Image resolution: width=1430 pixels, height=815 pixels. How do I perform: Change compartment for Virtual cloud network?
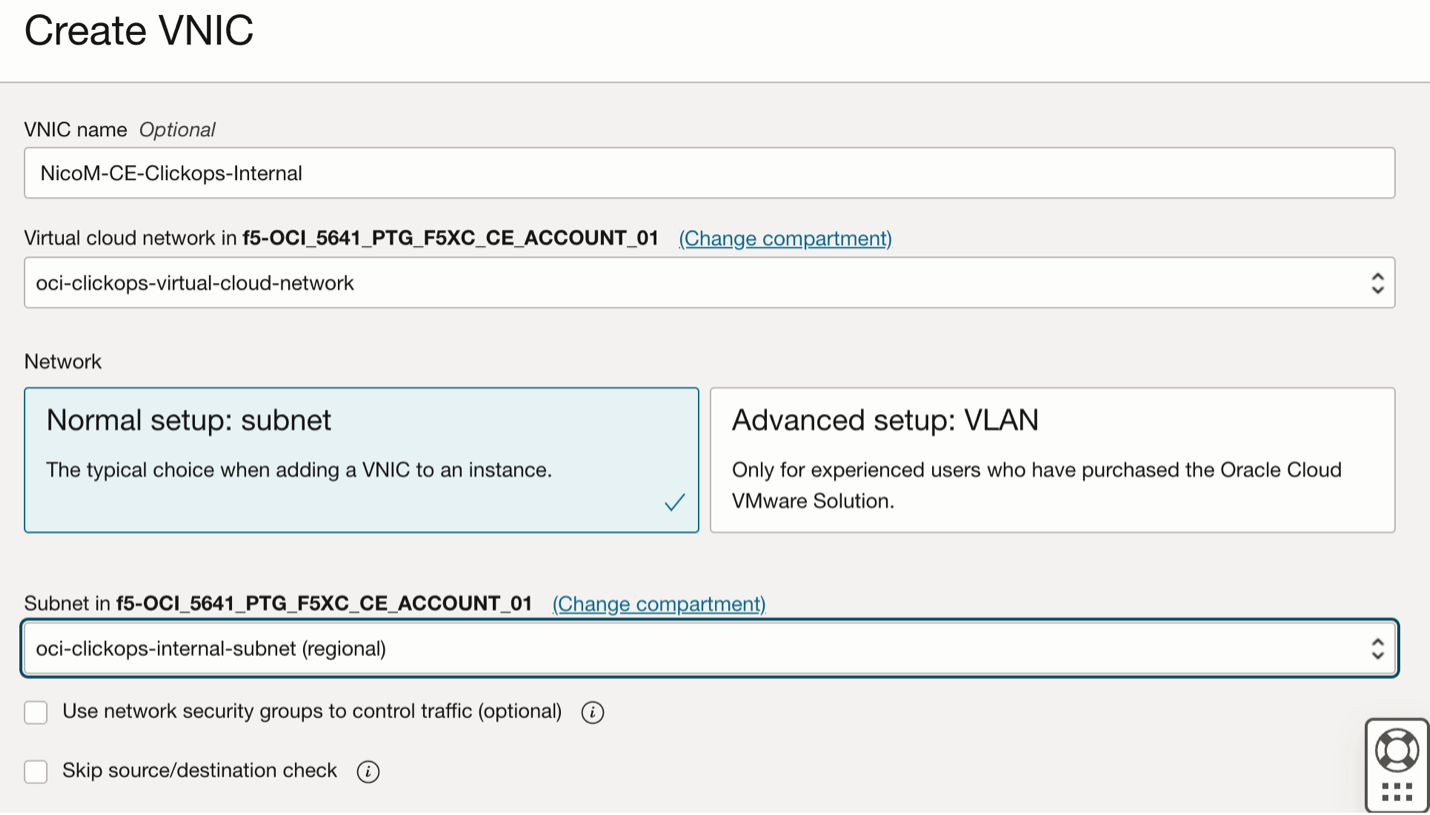785,238
